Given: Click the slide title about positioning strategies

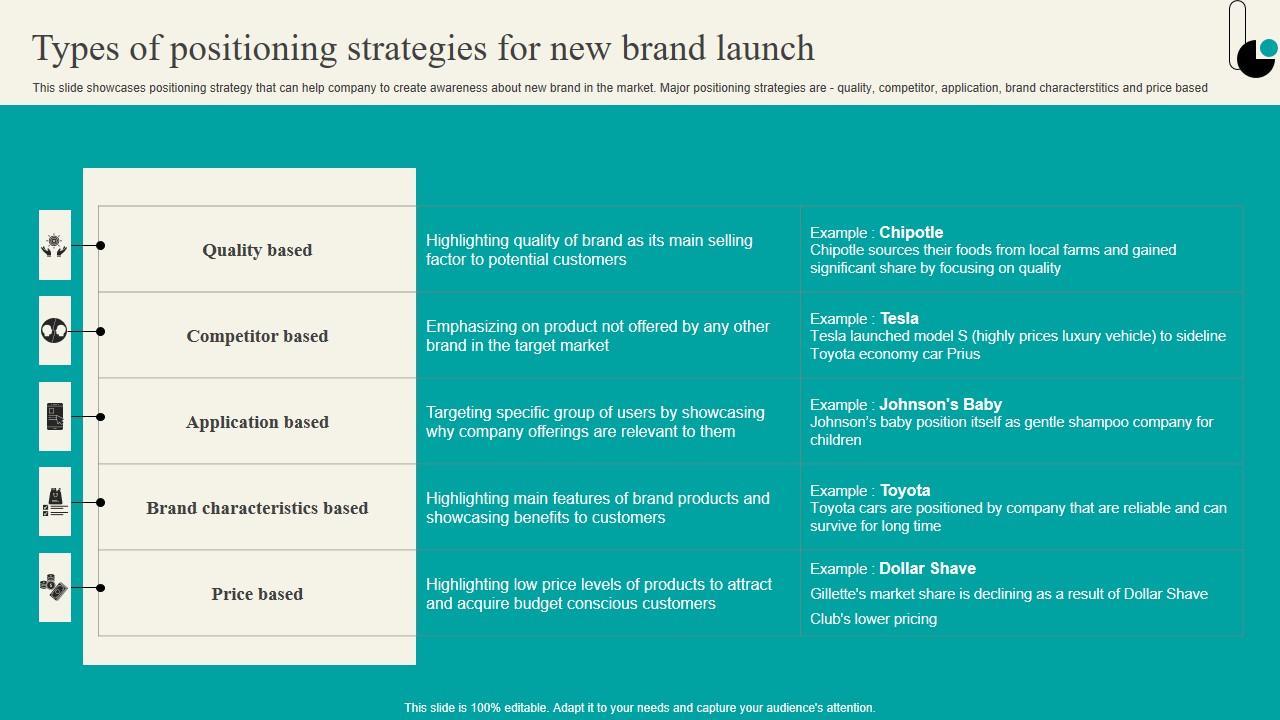Looking at the screenshot, I should 423,48.
